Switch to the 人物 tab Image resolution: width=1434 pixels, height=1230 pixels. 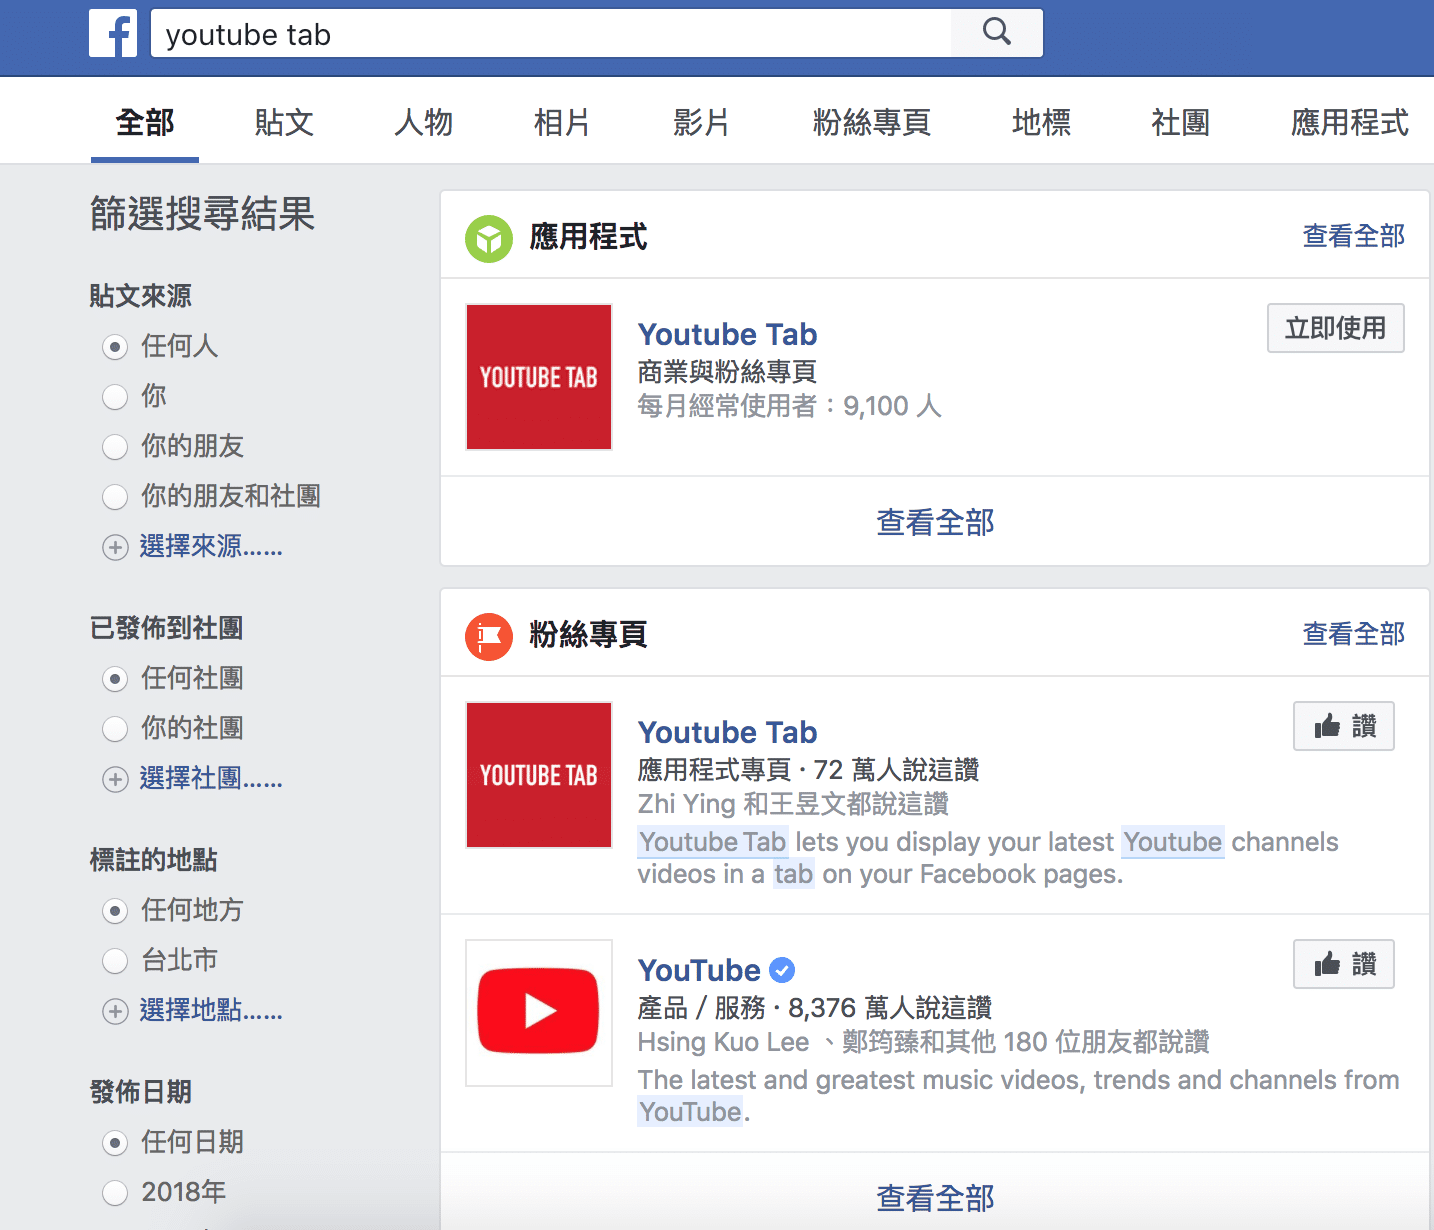coord(424,122)
